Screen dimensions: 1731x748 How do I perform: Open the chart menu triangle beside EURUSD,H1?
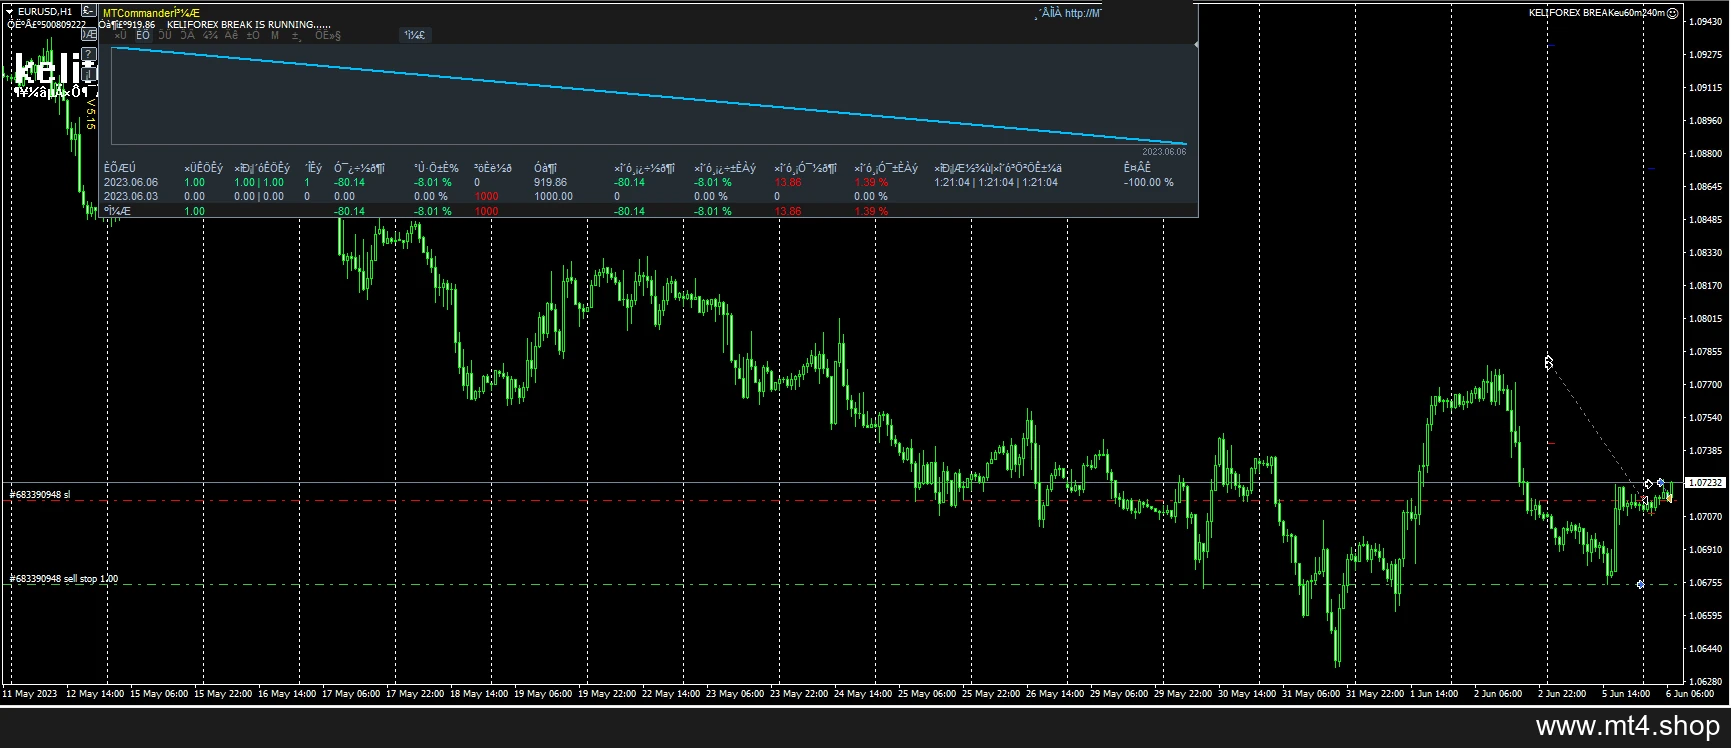click(x=9, y=12)
